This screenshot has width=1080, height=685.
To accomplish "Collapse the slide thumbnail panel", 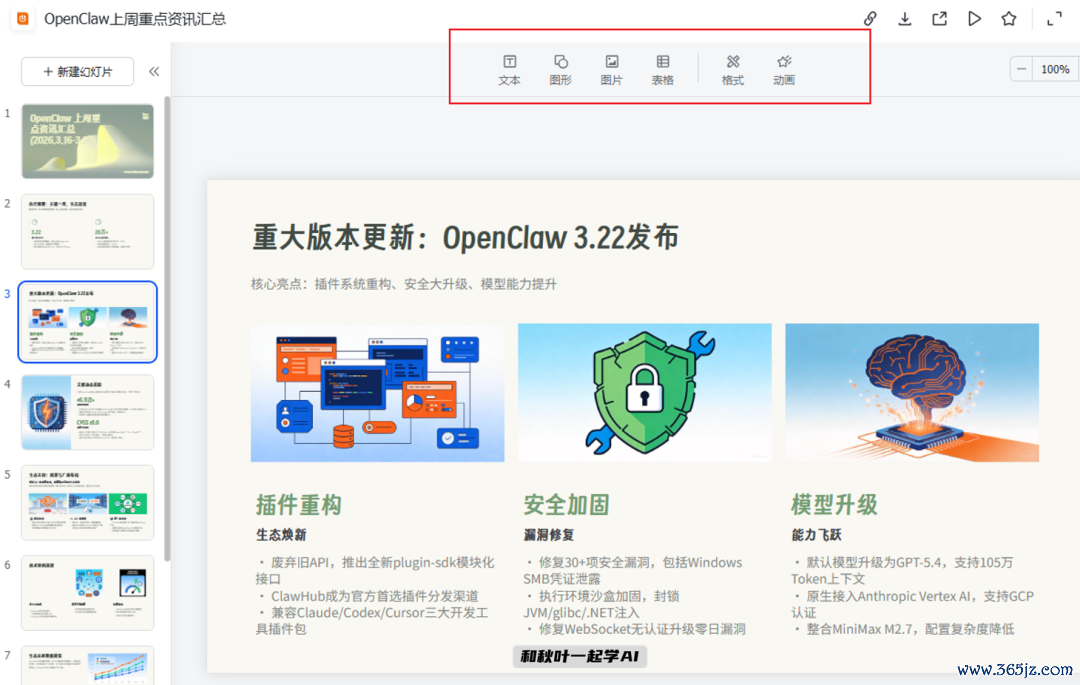I will [154, 72].
